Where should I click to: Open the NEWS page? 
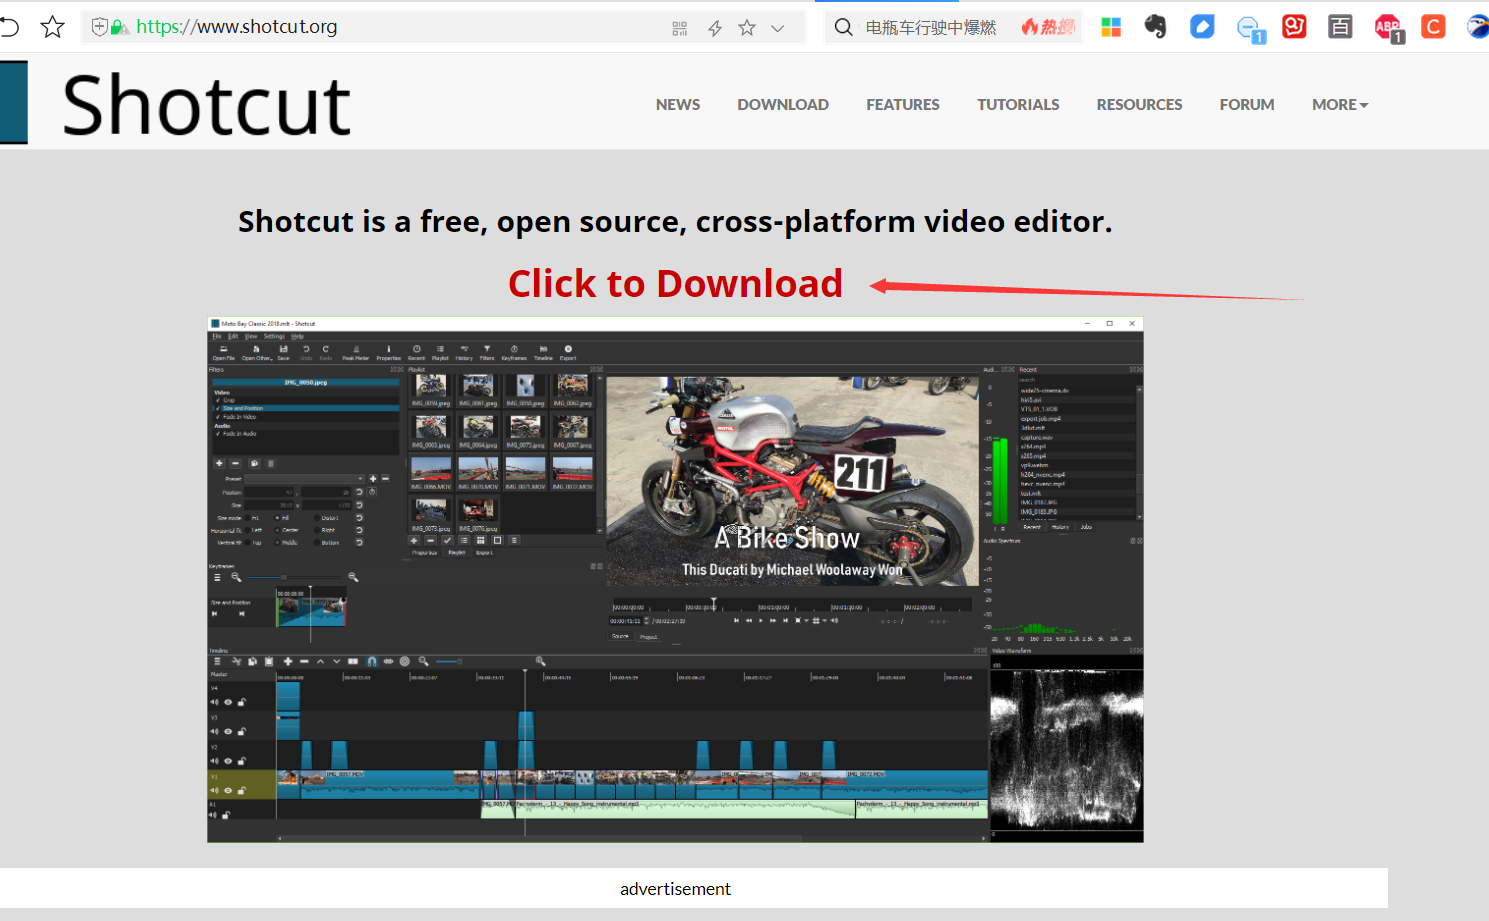click(678, 104)
